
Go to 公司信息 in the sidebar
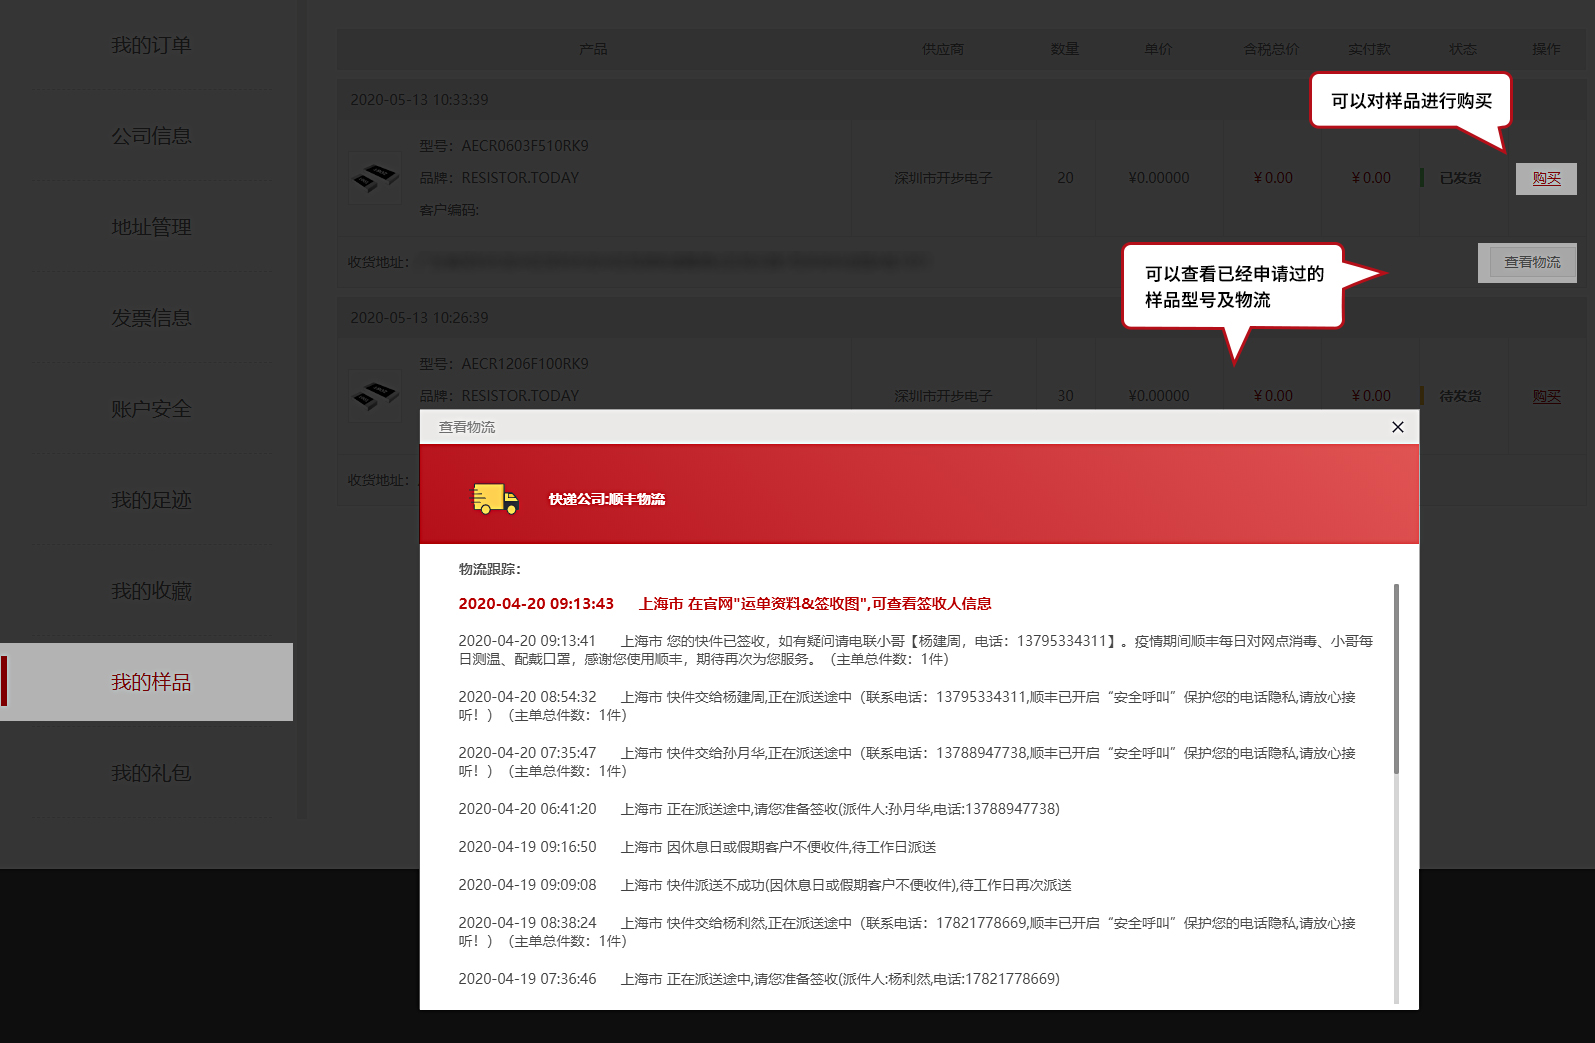(x=151, y=136)
